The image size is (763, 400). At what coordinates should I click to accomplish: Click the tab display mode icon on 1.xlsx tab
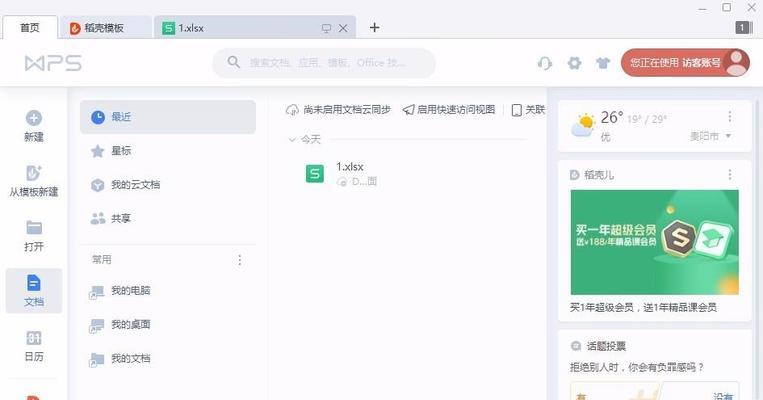(327, 29)
